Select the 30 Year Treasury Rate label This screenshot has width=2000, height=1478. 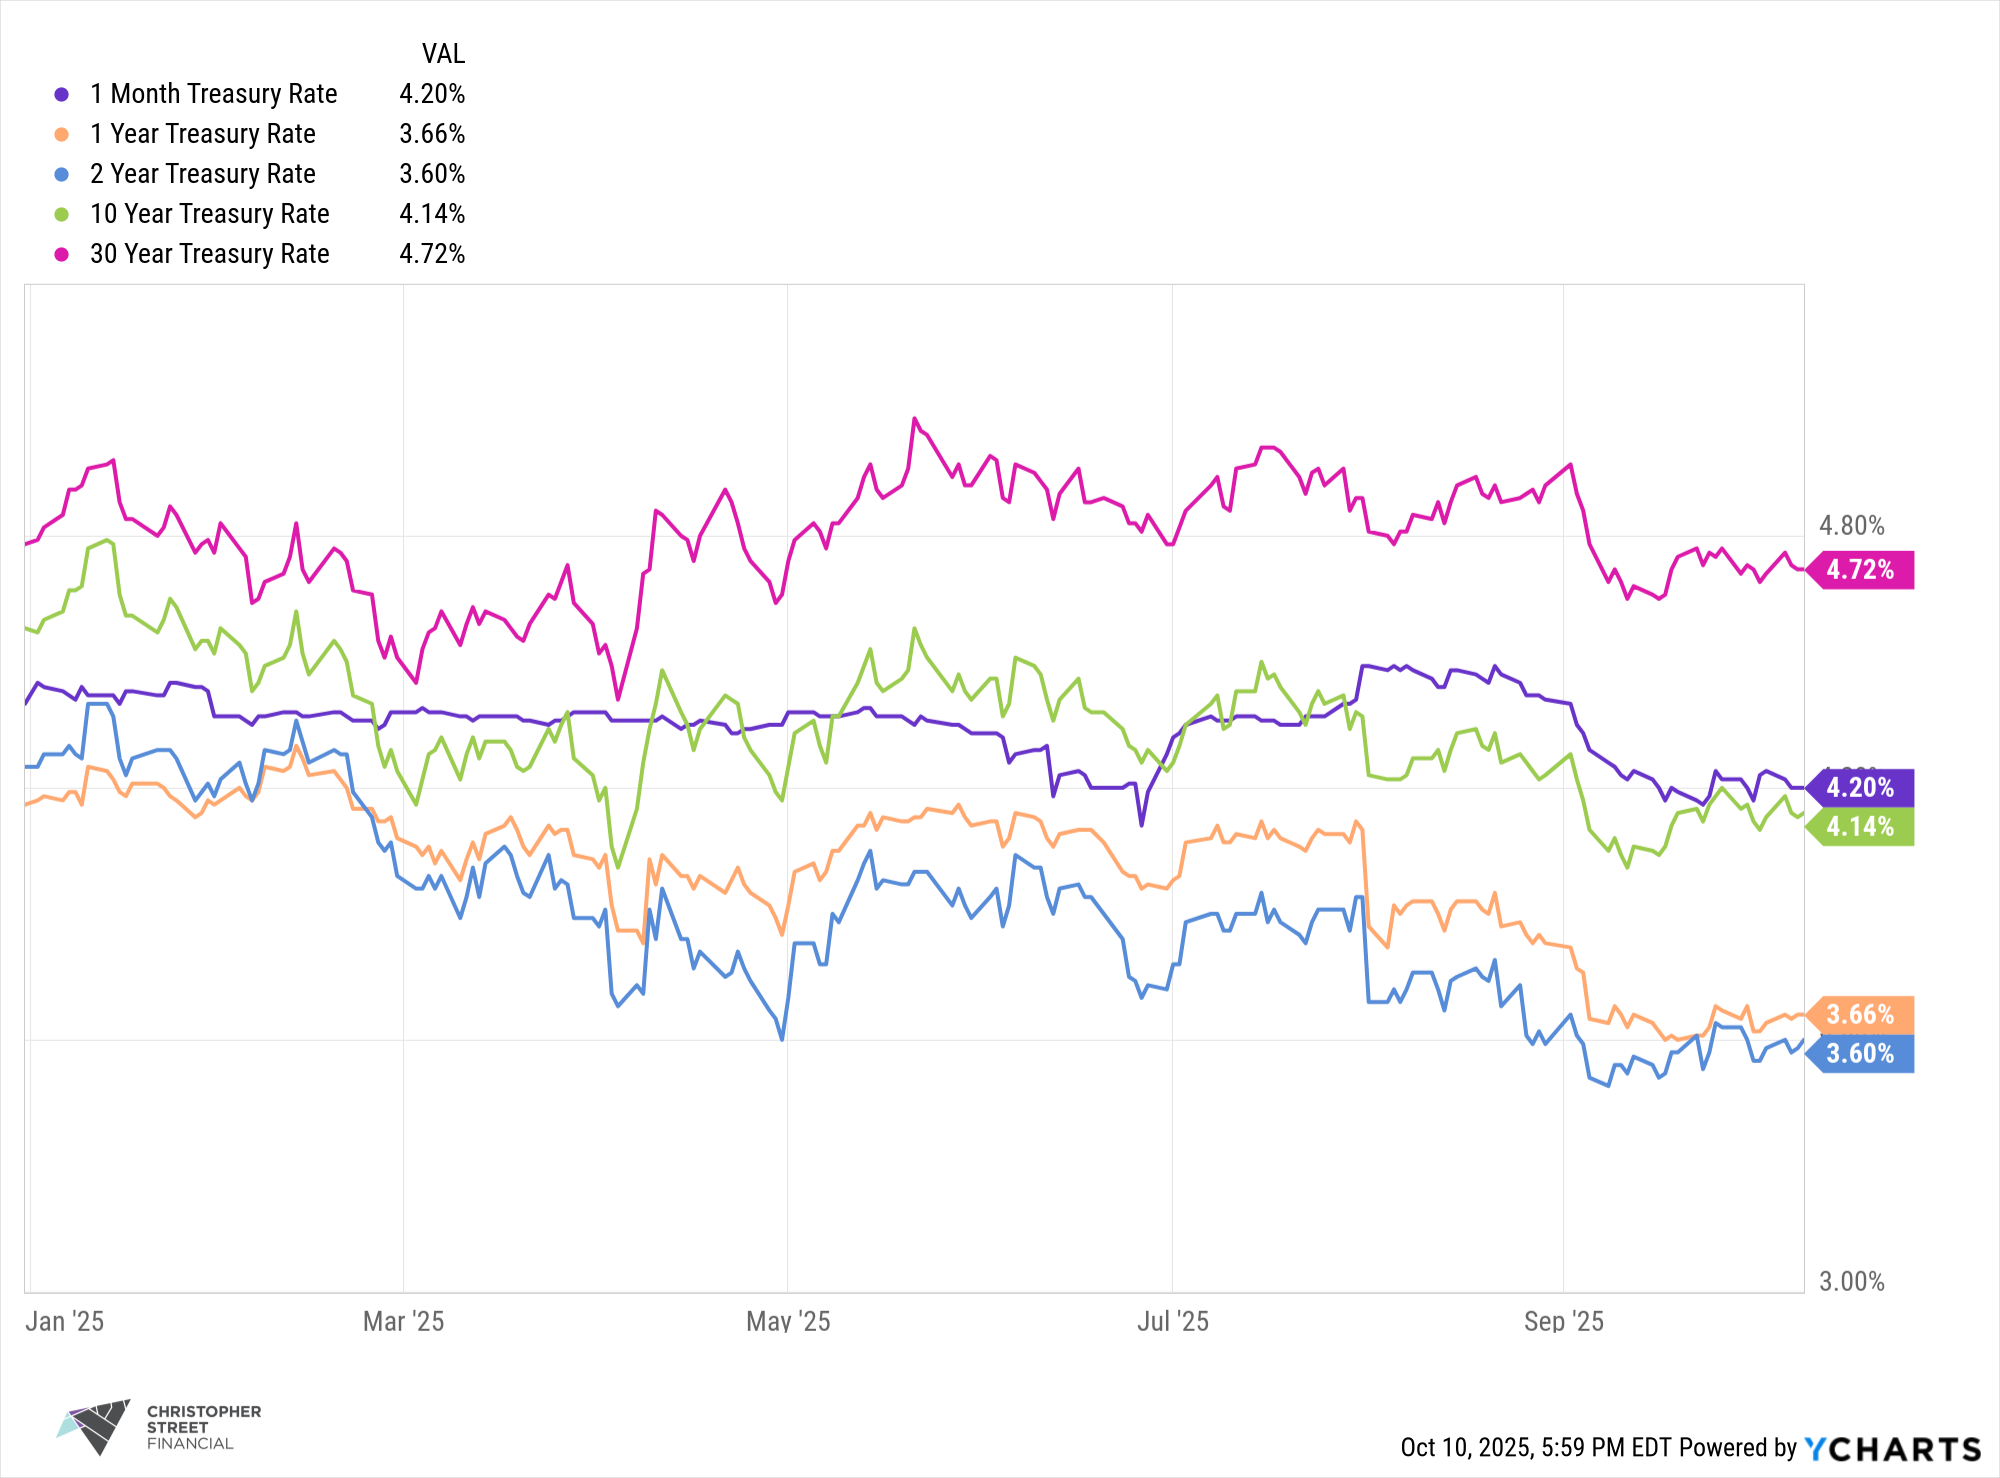[x=209, y=254]
